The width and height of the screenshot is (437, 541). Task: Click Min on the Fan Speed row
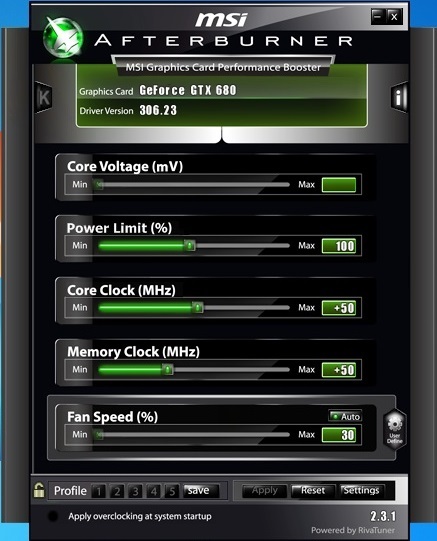coord(80,434)
